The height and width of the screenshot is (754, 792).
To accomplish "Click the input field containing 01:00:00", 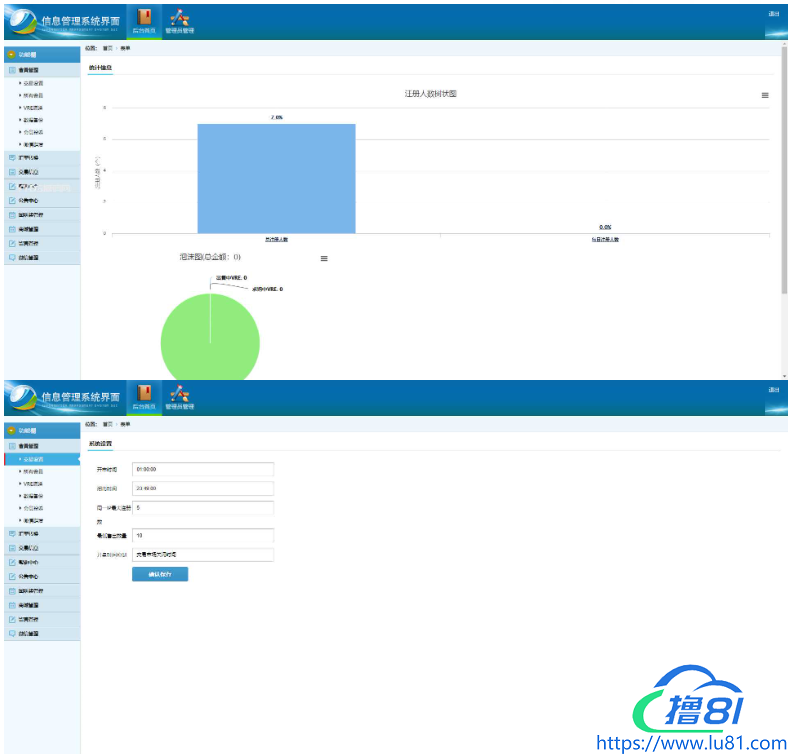I will 202,469.
